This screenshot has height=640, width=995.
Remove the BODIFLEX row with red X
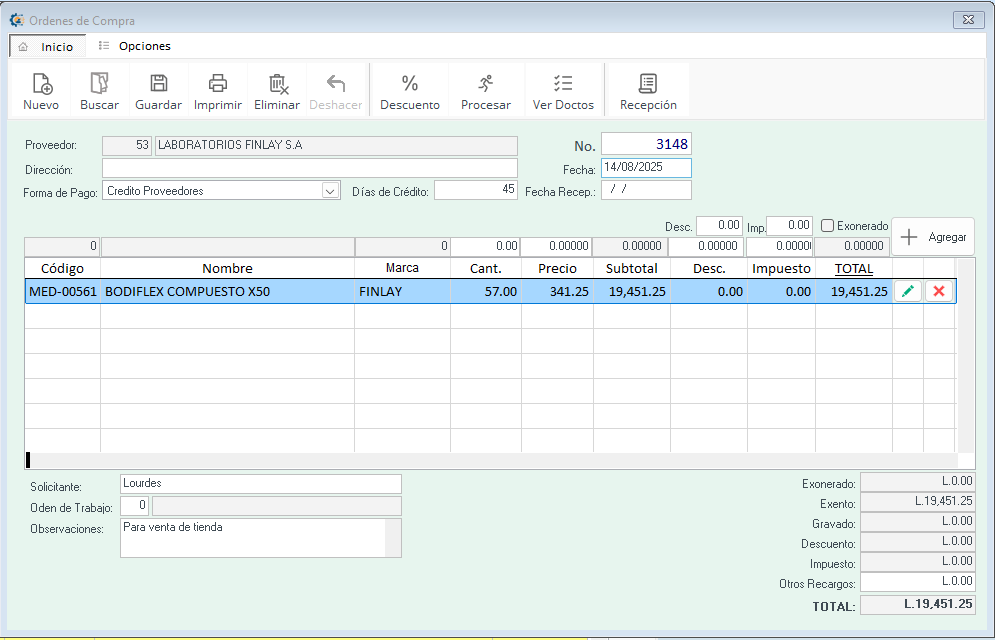click(938, 291)
